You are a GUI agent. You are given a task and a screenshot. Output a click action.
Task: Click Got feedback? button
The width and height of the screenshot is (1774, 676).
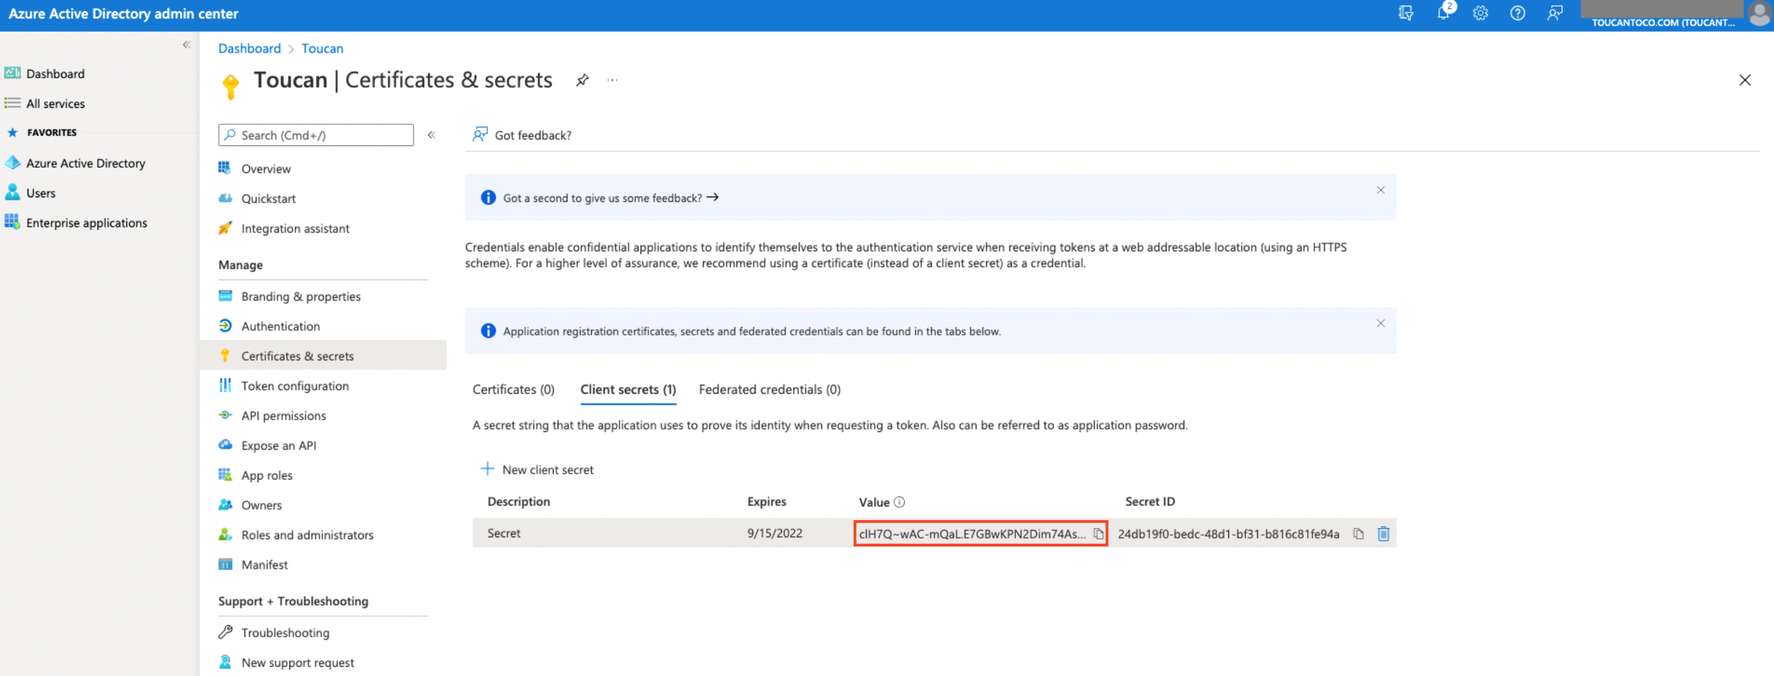point(522,135)
